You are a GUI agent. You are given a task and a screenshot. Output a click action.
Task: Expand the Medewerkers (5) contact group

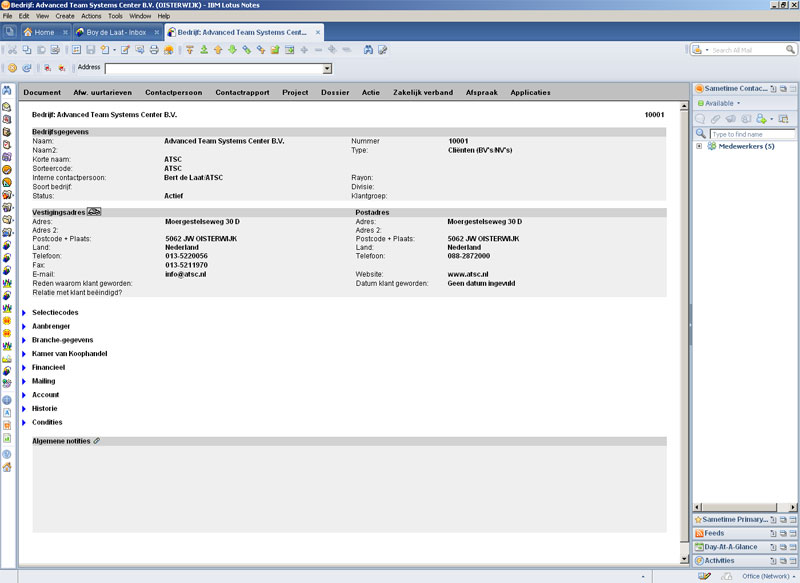tap(699, 146)
